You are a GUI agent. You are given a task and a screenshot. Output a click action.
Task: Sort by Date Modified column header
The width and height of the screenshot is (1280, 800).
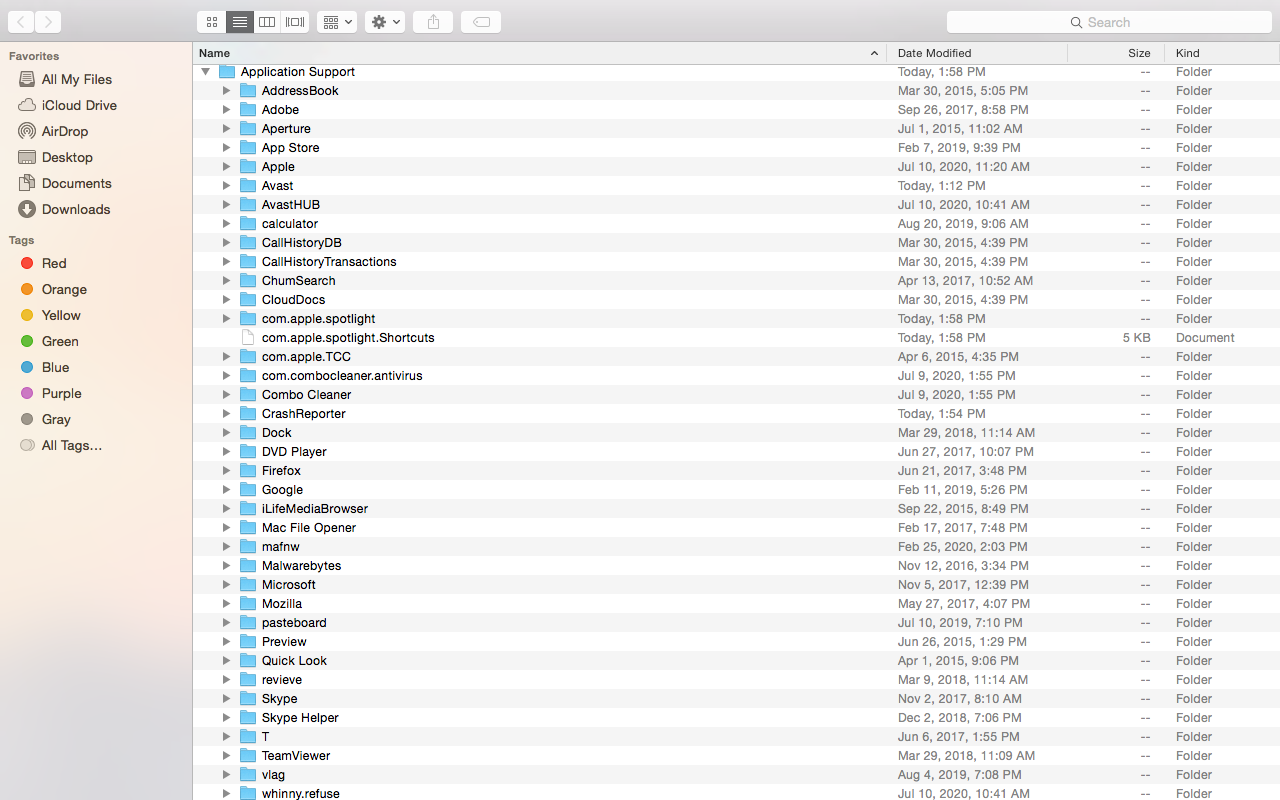[x=977, y=53]
